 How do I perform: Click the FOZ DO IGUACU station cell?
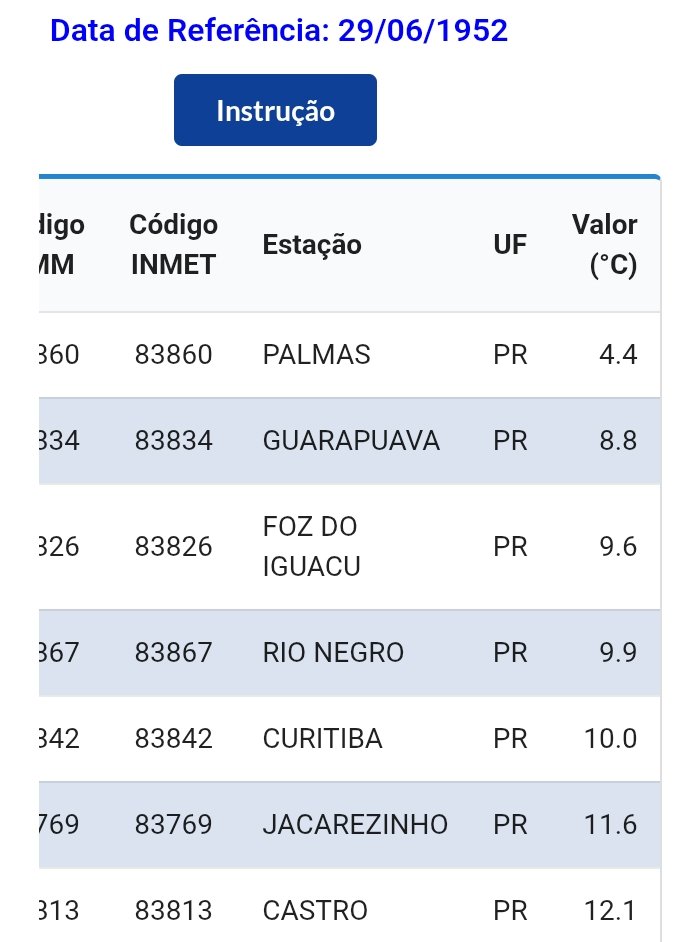(310, 547)
